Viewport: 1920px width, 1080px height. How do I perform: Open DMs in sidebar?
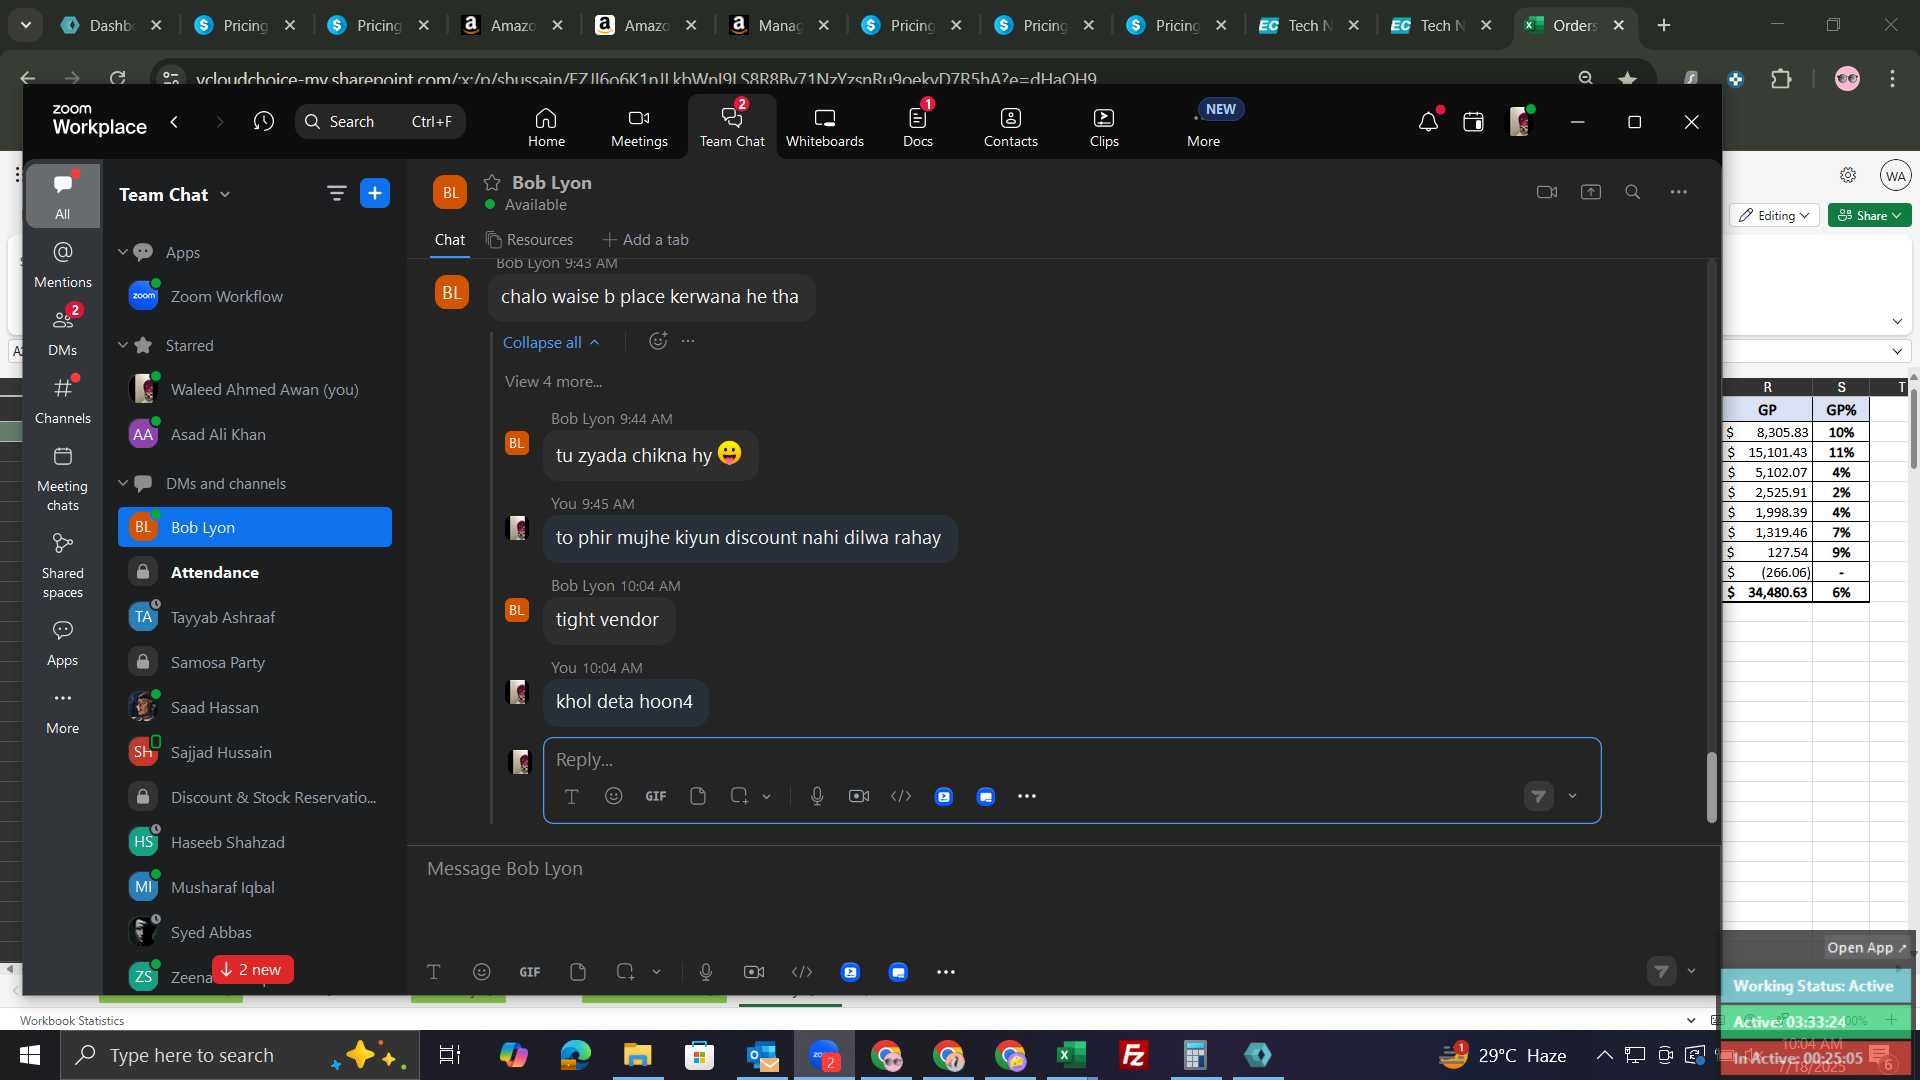pyautogui.click(x=62, y=331)
